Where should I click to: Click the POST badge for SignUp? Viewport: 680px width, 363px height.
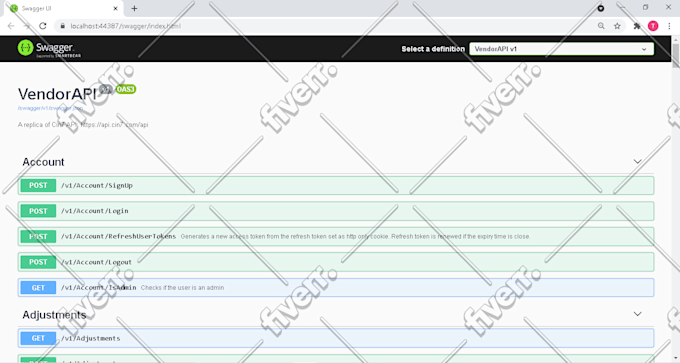tap(38, 185)
